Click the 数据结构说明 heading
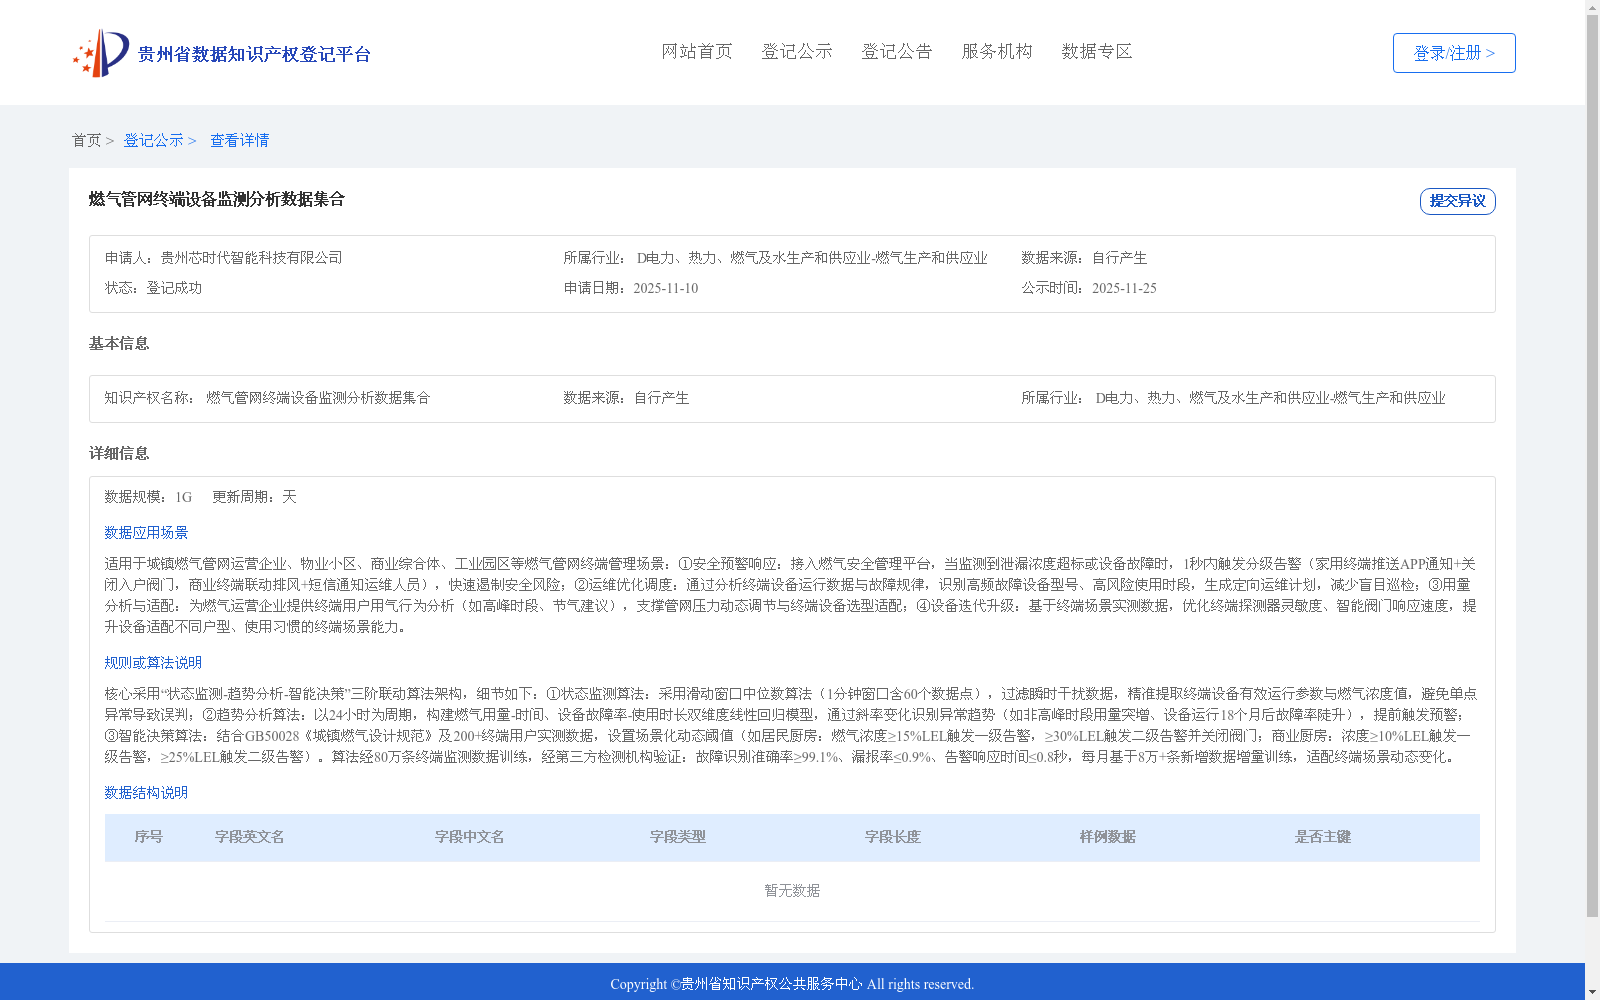 click(146, 793)
